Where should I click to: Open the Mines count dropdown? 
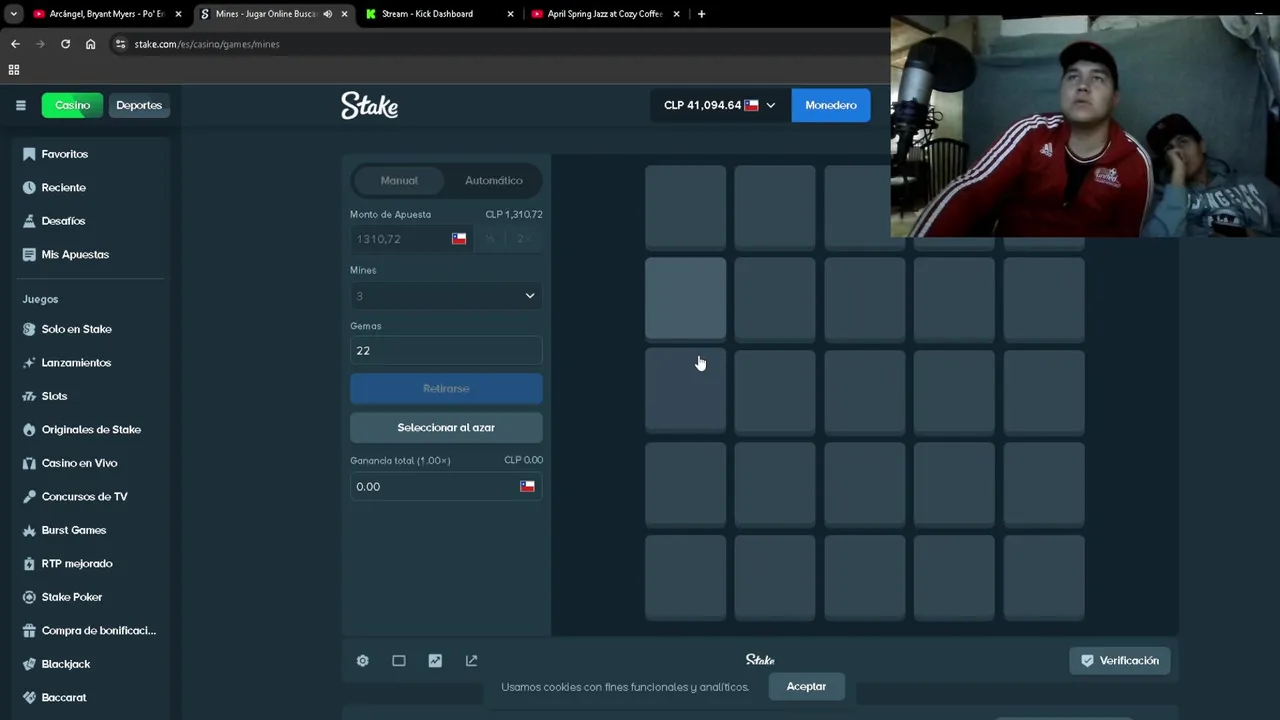tap(446, 296)
